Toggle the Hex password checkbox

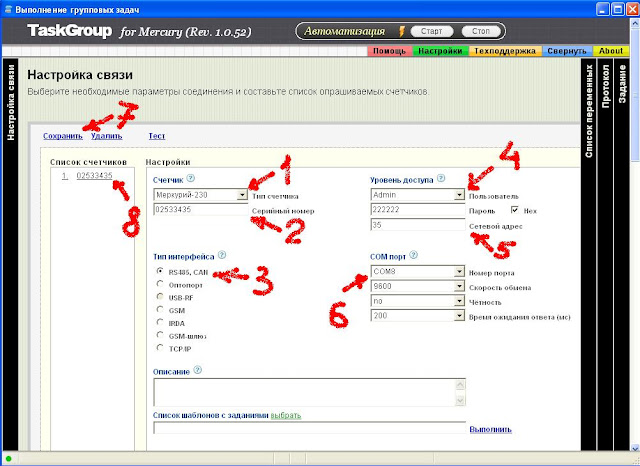point(515,210)
